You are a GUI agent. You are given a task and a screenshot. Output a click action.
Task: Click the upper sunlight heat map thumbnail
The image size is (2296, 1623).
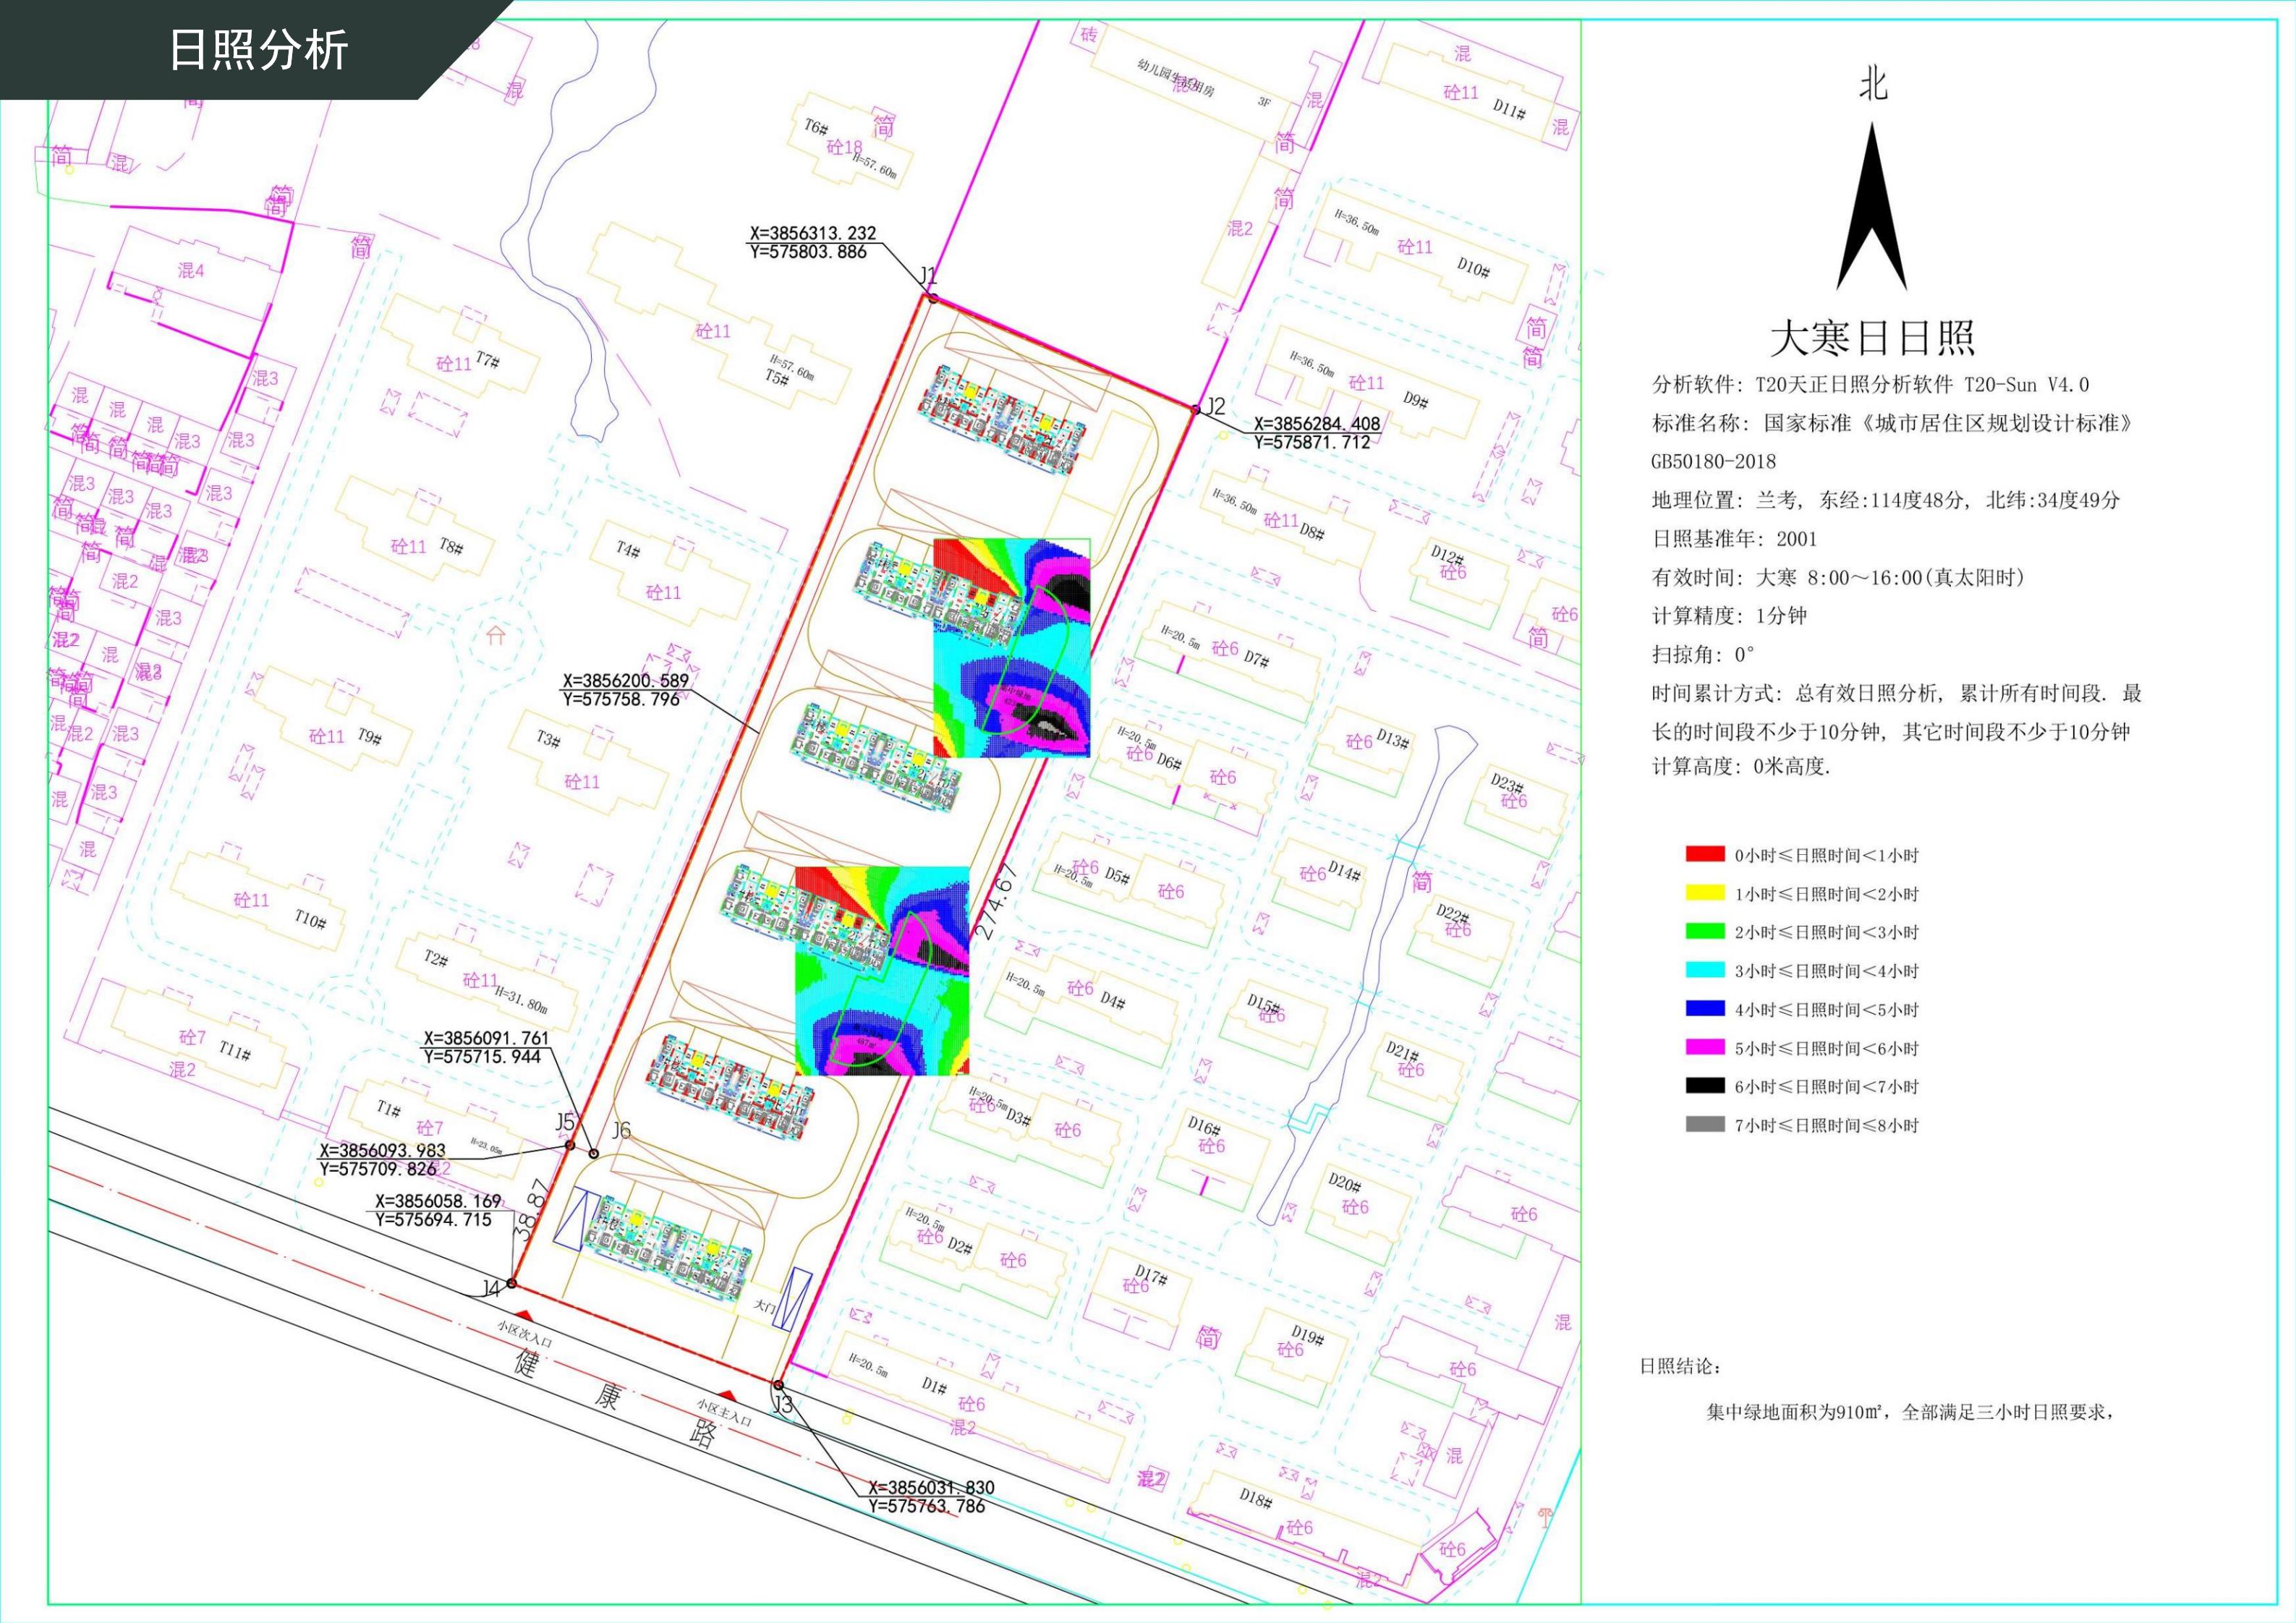pos(1011,648)
